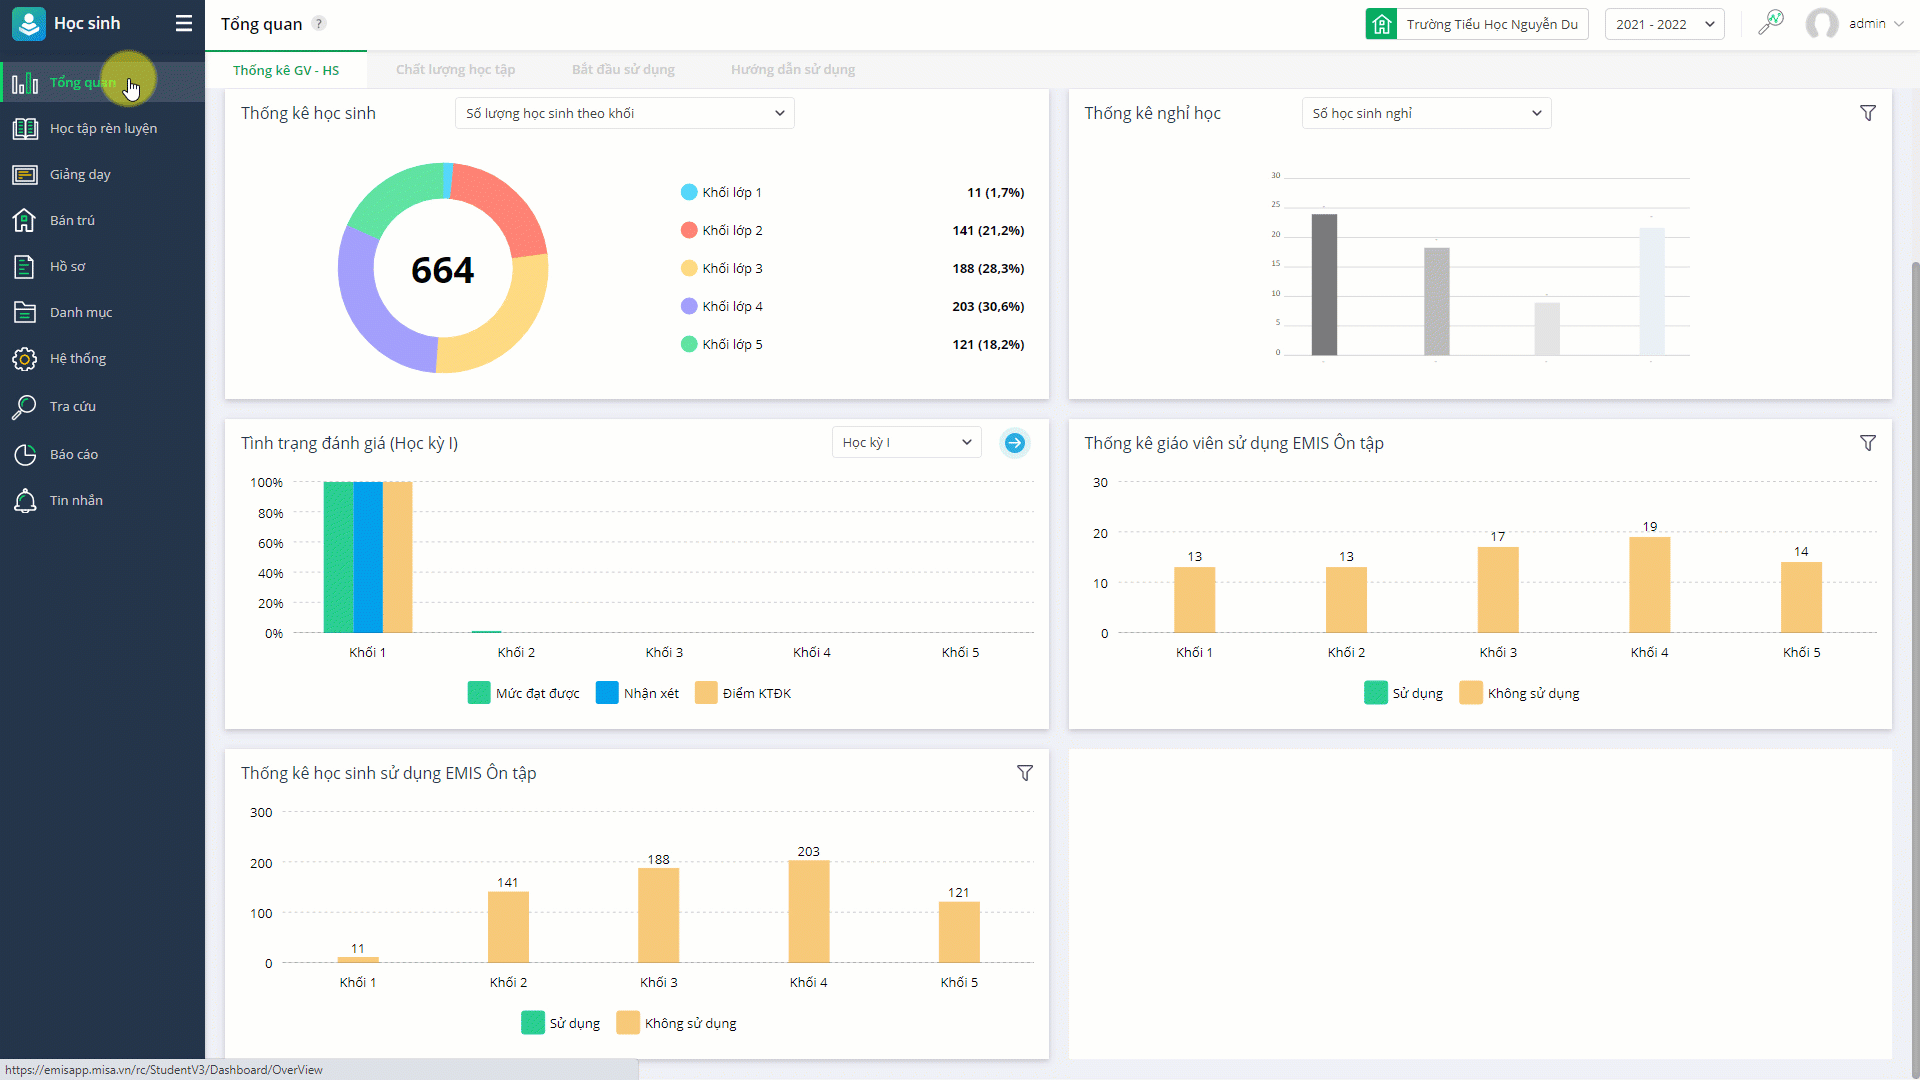1920x1080 pixels.
Task: Open the 2021 - 2022 school year dropdown
Action: [1664, 24]
